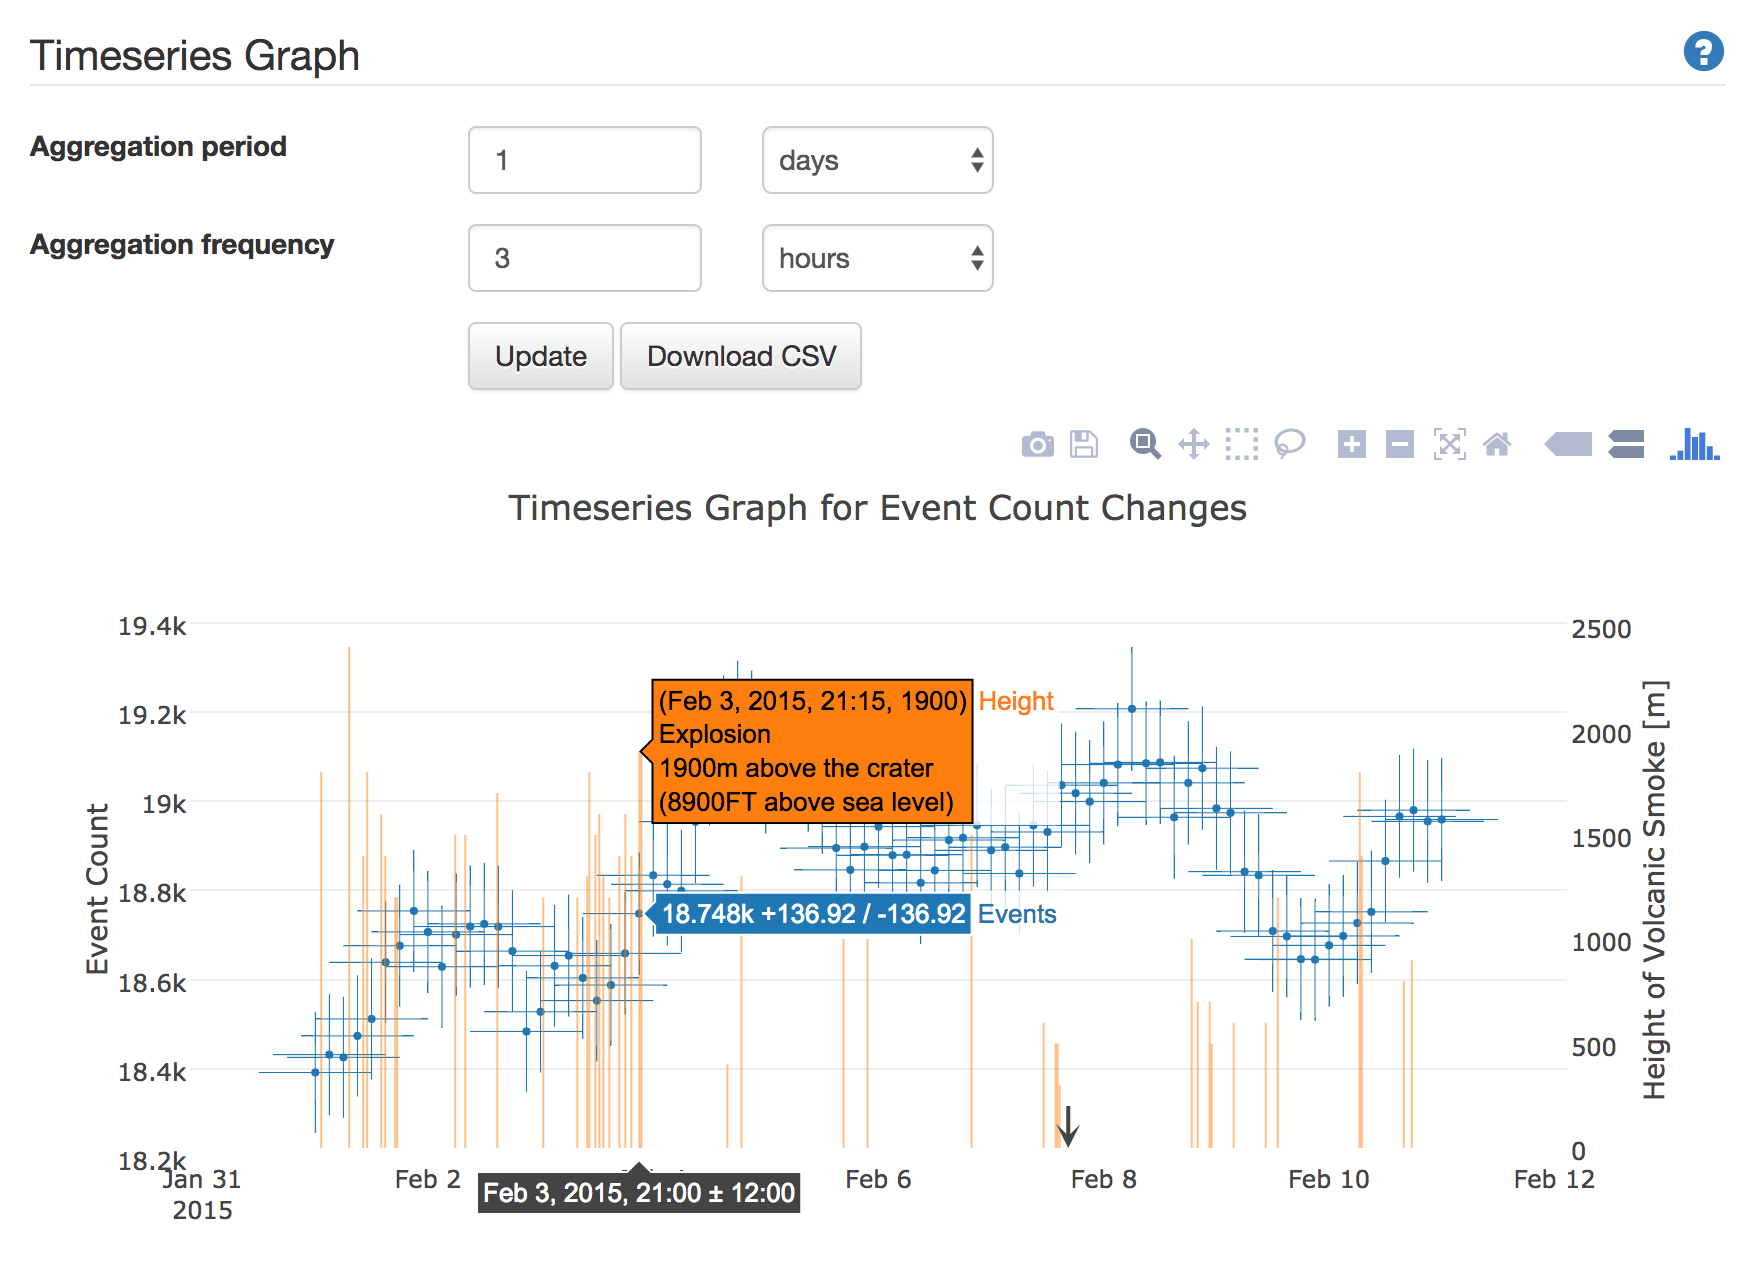Click the autoscale axes icon
The height and width of the screenshot is (1264, 1754).
(1449, 444)
